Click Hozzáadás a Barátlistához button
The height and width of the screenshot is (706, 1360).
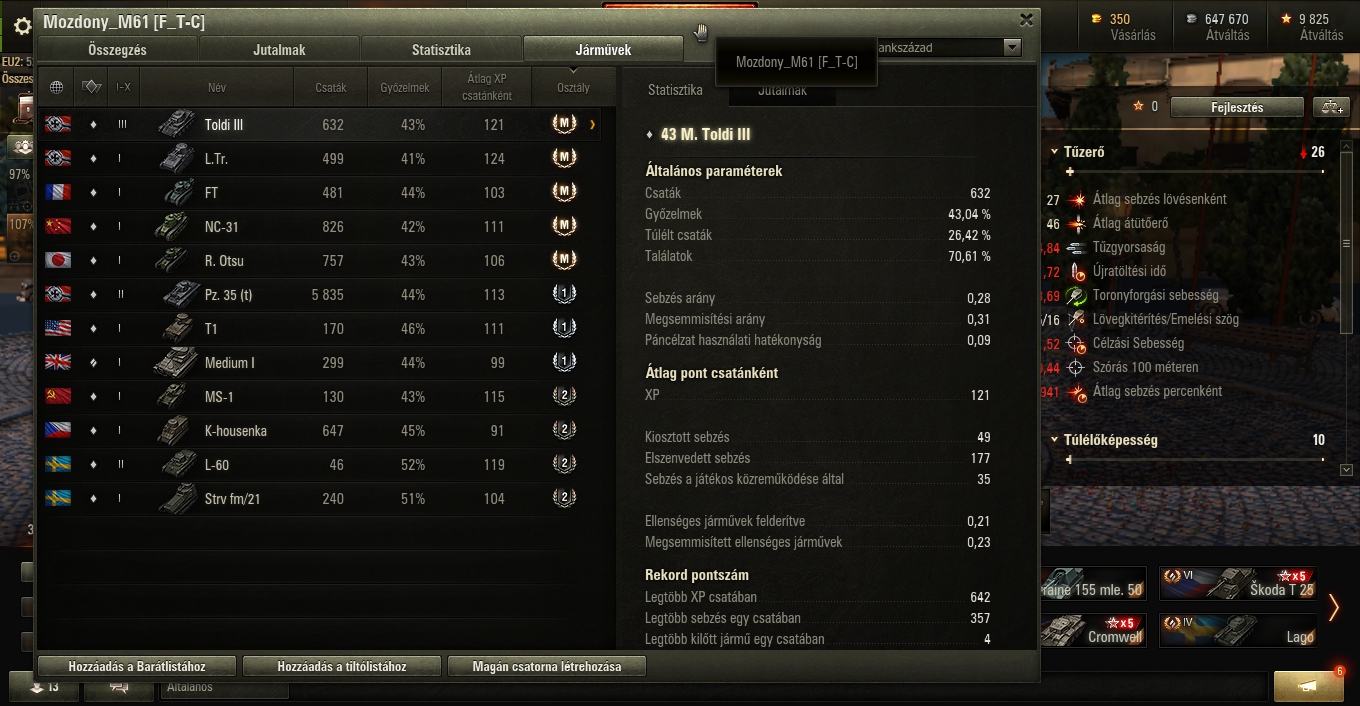click(137, 666)
